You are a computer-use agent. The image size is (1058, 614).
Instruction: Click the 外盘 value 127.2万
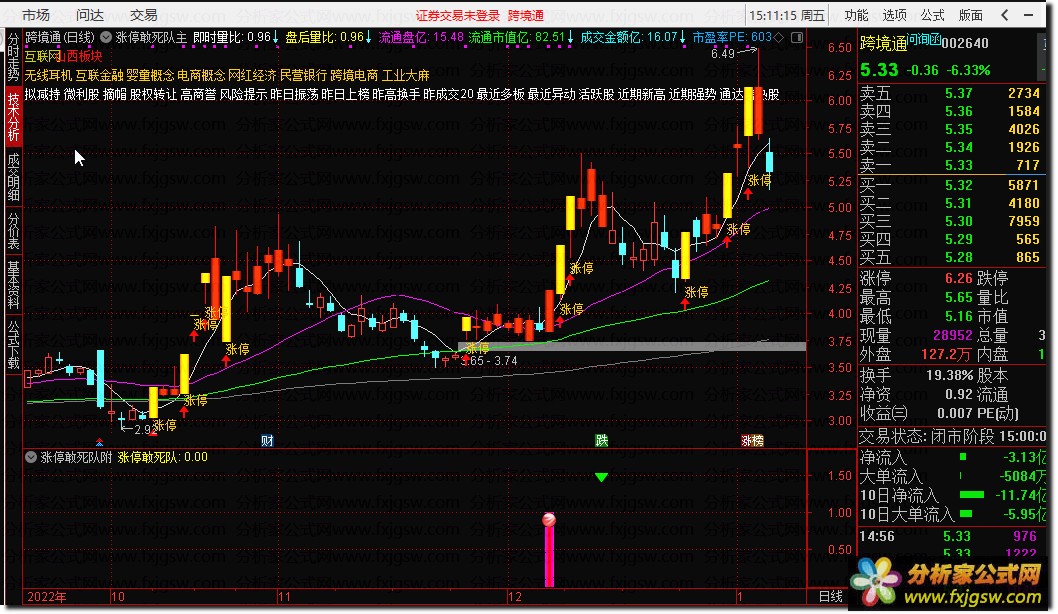947,354
